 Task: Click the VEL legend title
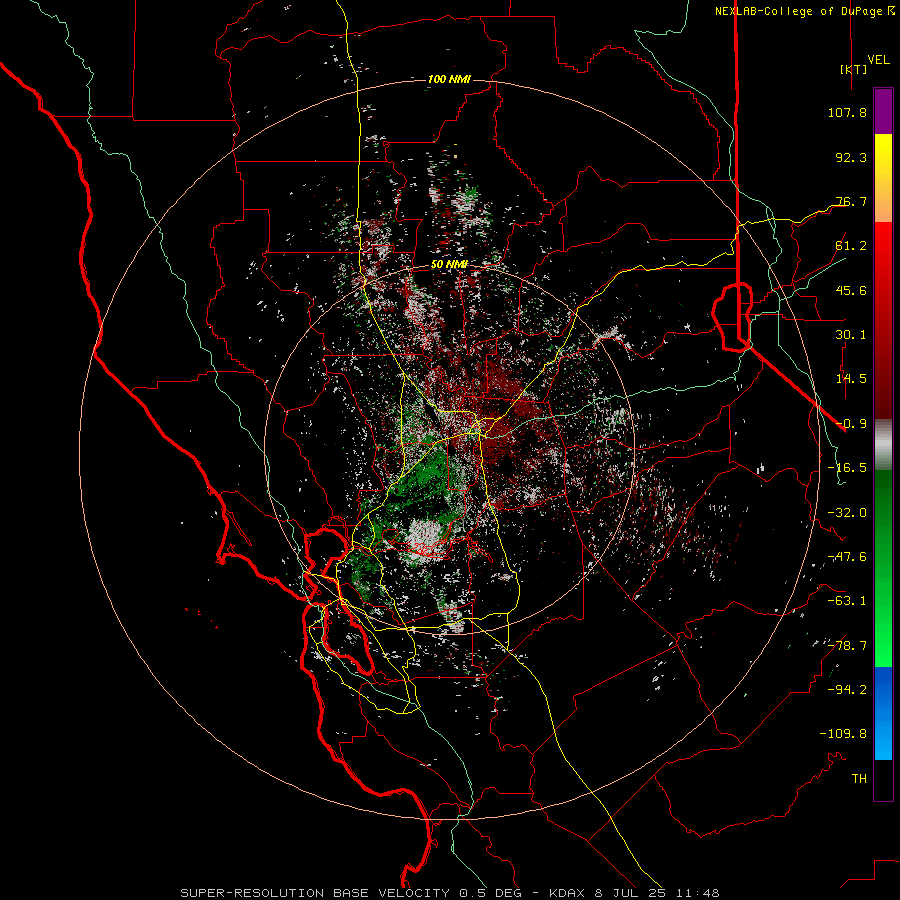coord(879,60)
